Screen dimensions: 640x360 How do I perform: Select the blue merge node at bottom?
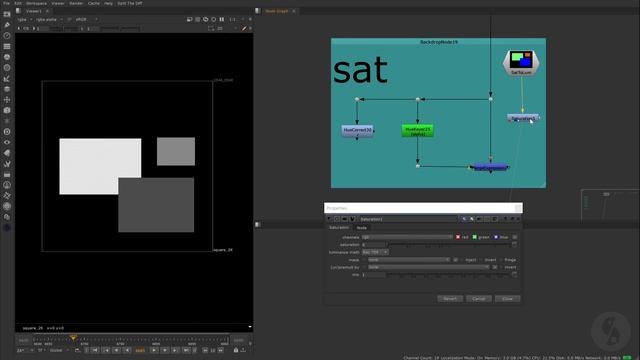tap(491, 167)
